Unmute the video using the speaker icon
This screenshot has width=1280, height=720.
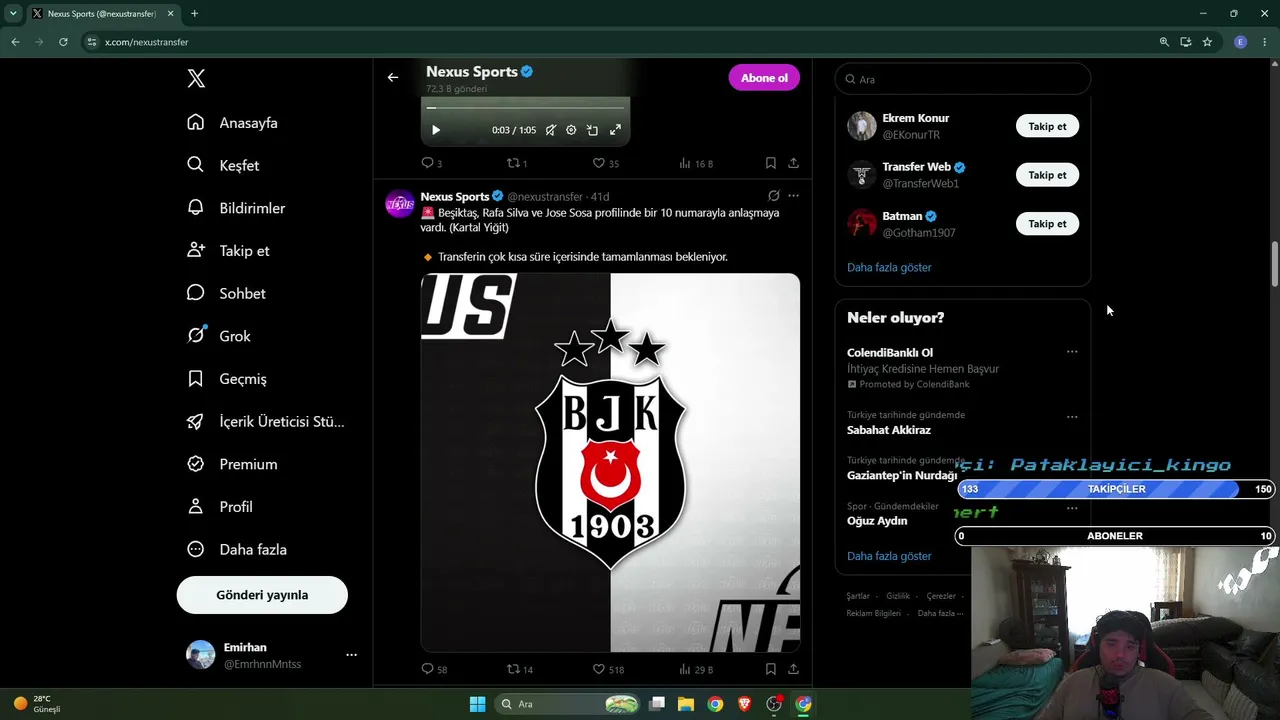pos(550,130)
